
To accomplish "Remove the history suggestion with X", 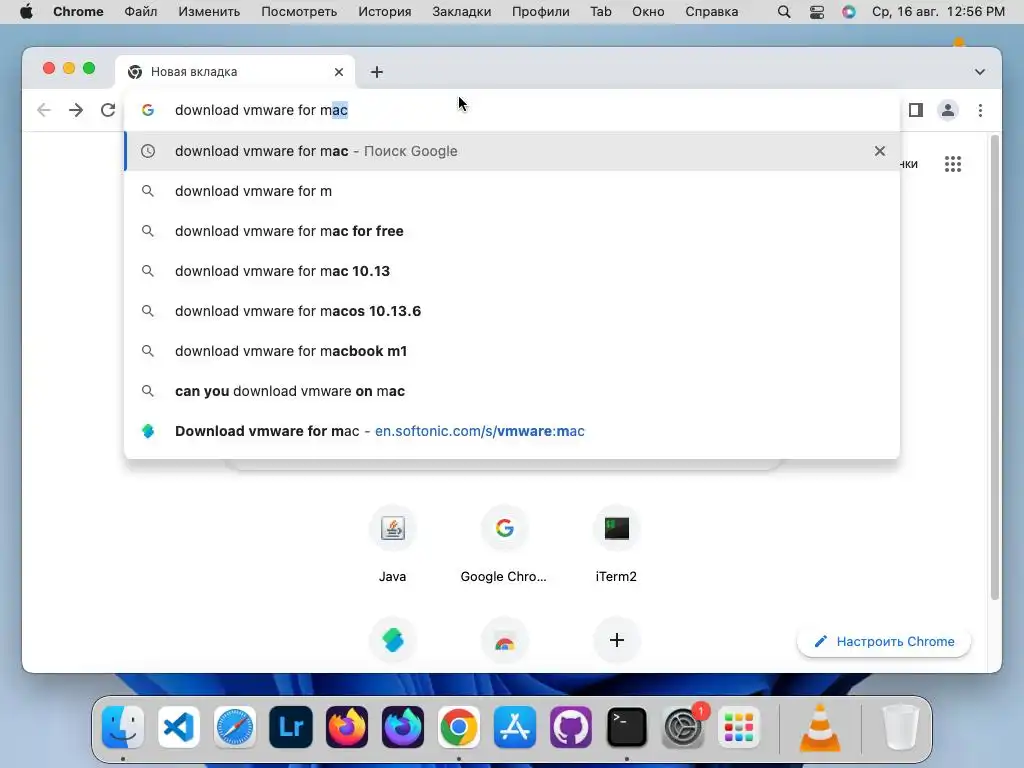I will tap(880, 151).
